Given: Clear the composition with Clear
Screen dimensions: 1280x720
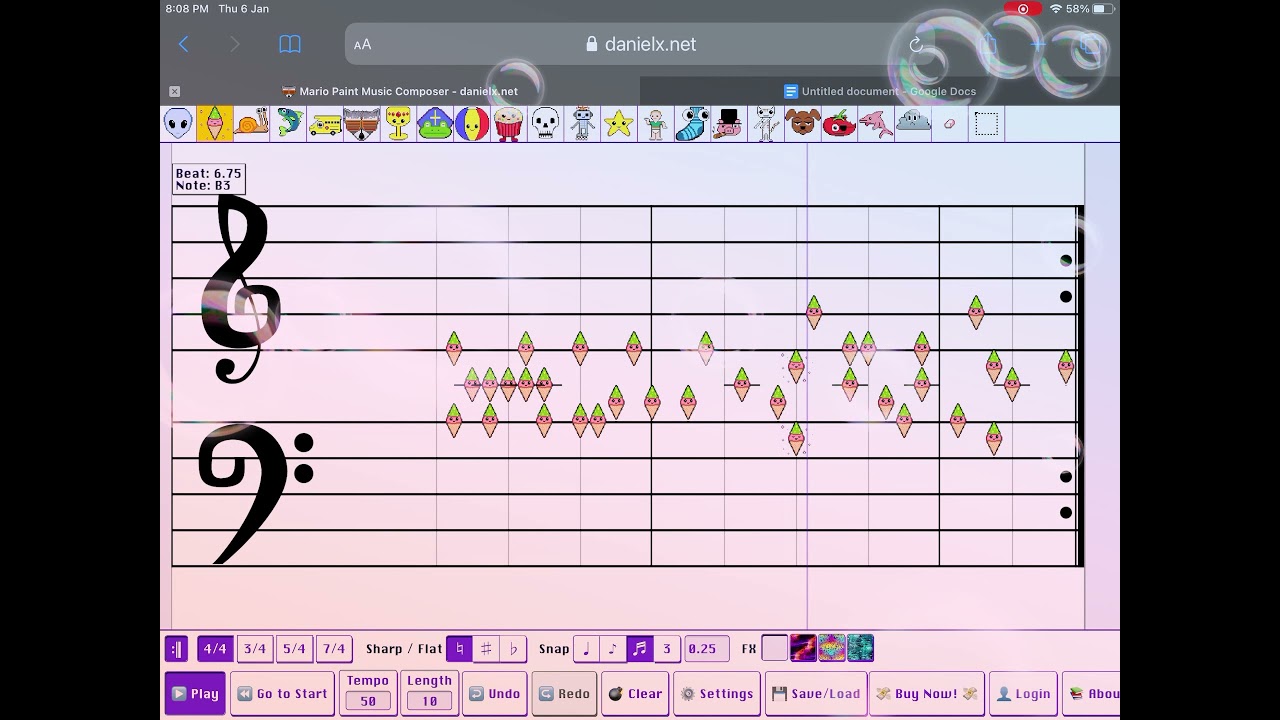Looking at the screenshot, I should click(x=635, y=694).
